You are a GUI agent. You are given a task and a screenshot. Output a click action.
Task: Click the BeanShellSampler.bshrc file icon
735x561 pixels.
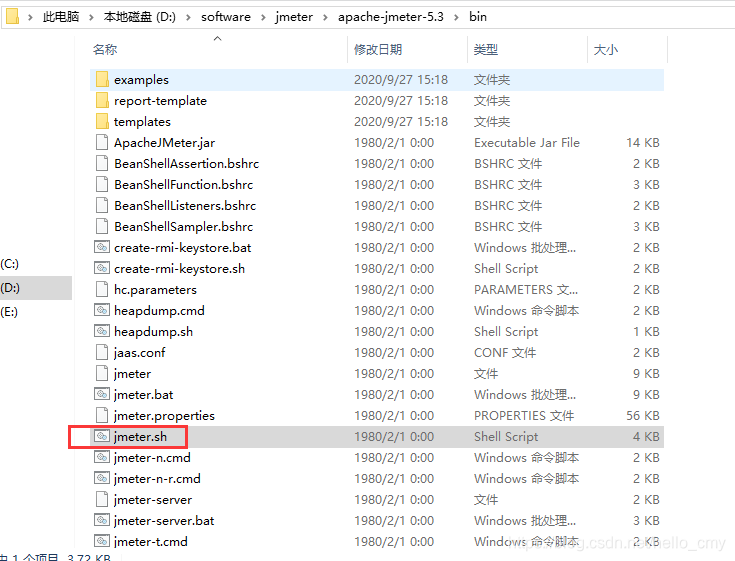click(102, 227)
